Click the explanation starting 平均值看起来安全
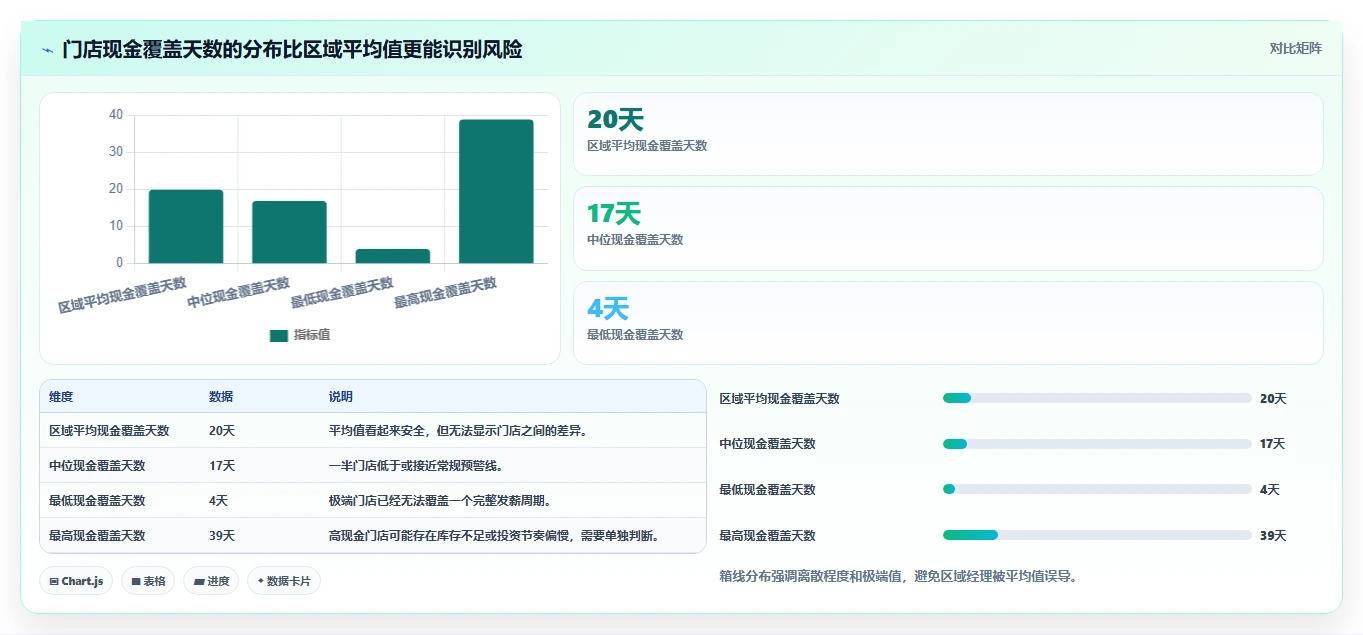The width and height of the screenshot is (1363, 635). point(458,431)
